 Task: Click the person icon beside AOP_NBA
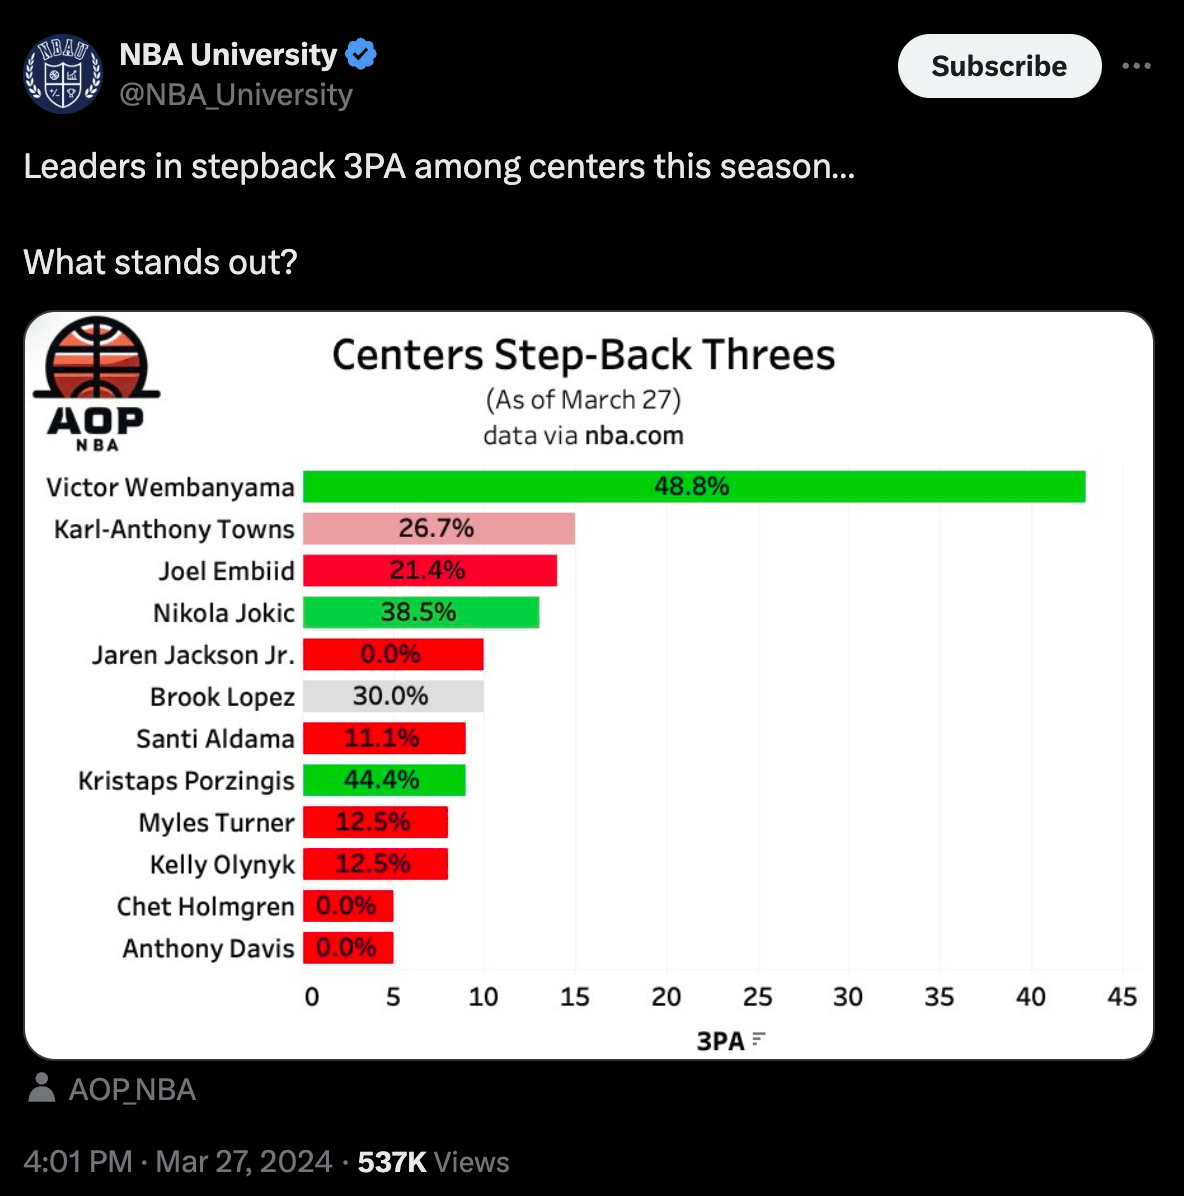click(x=42, y=1088)
